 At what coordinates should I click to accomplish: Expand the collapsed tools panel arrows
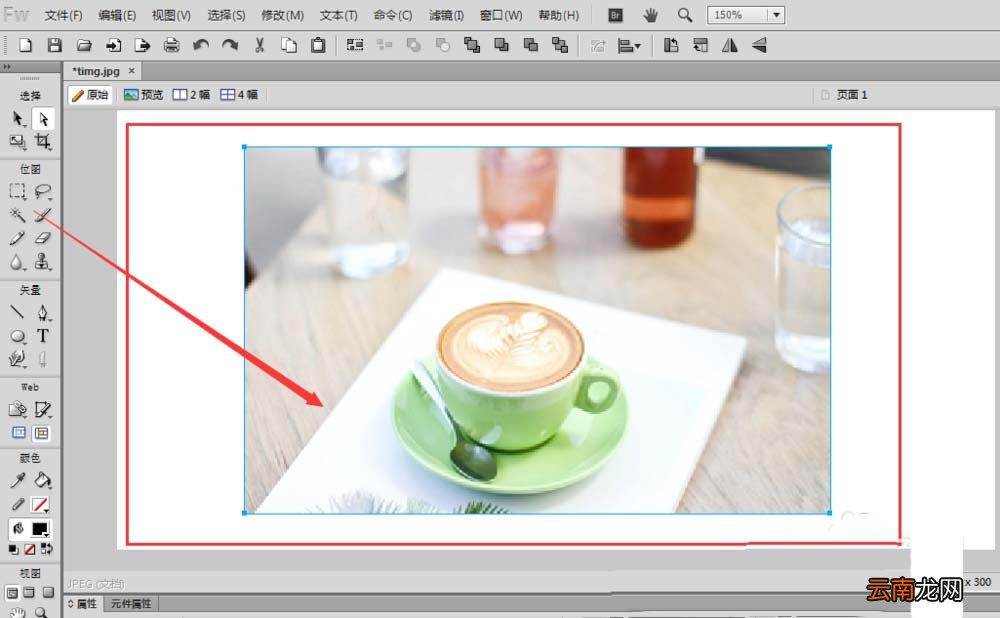tap(6, 66)
